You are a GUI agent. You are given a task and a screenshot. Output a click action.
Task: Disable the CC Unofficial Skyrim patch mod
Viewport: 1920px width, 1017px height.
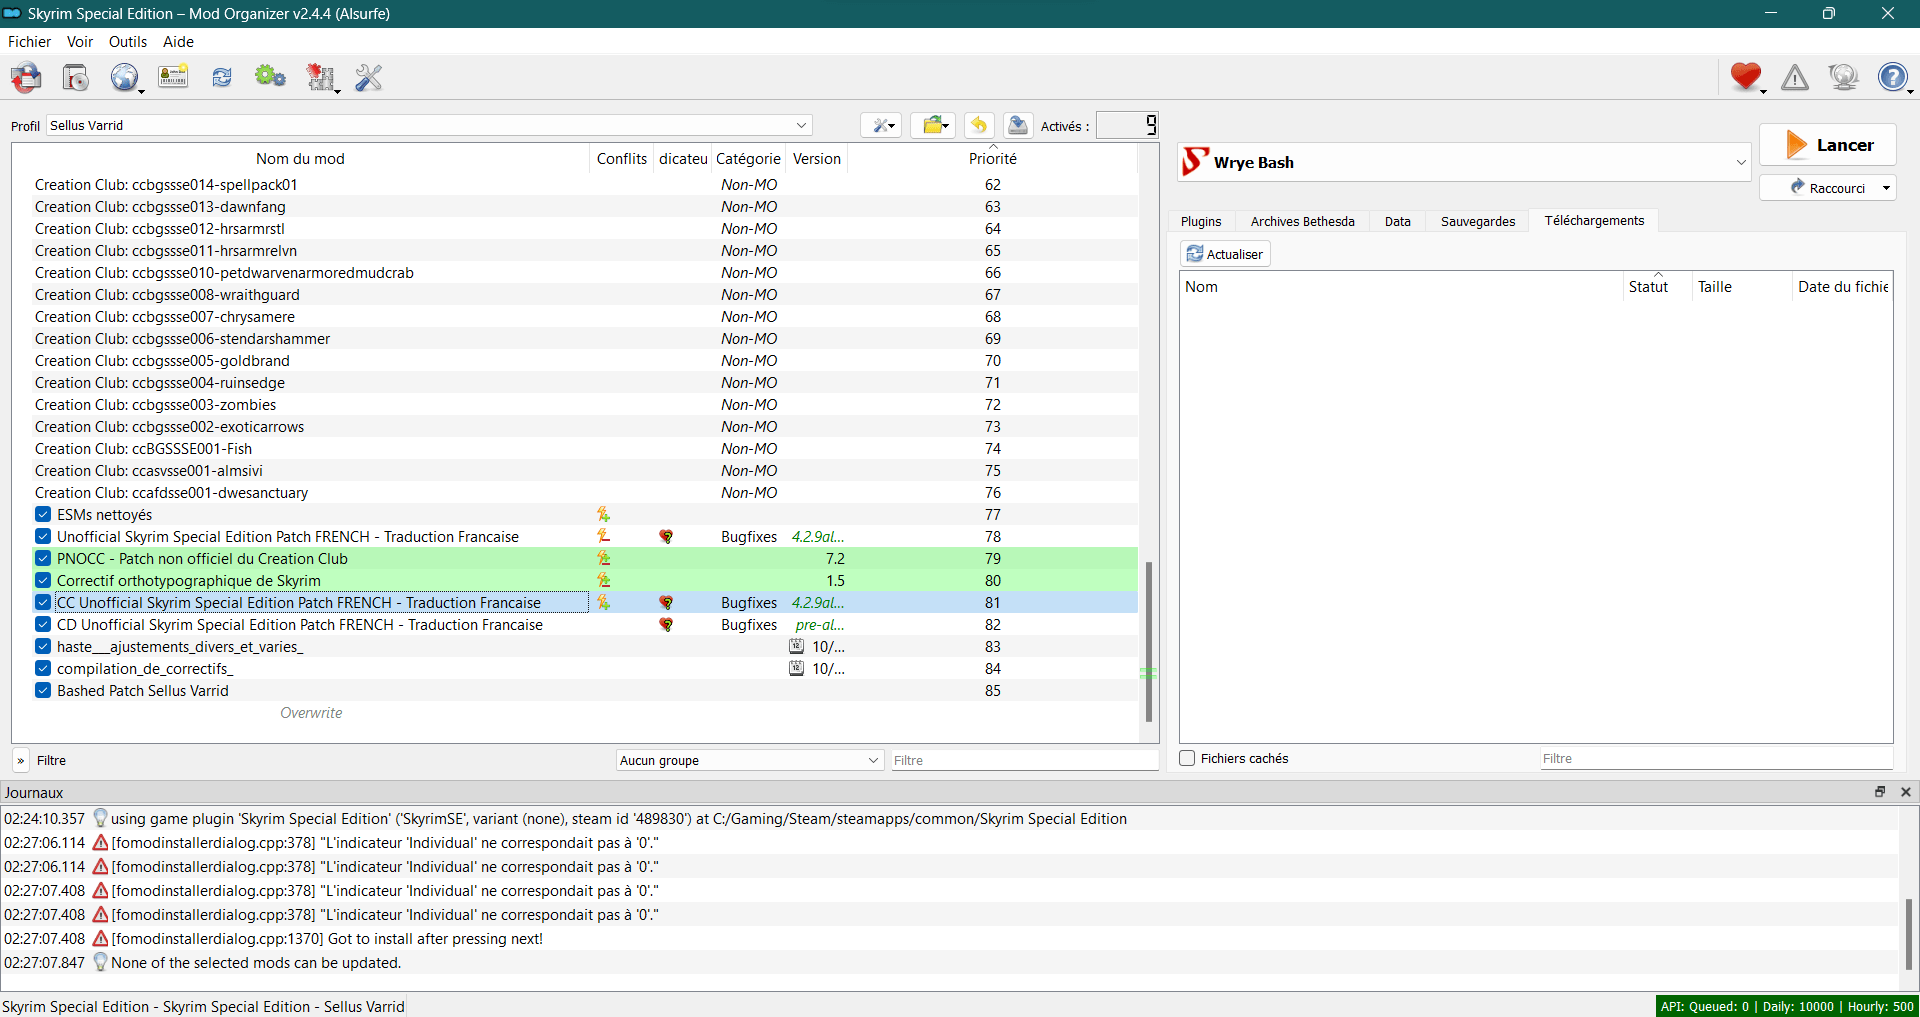coord(43,602)
